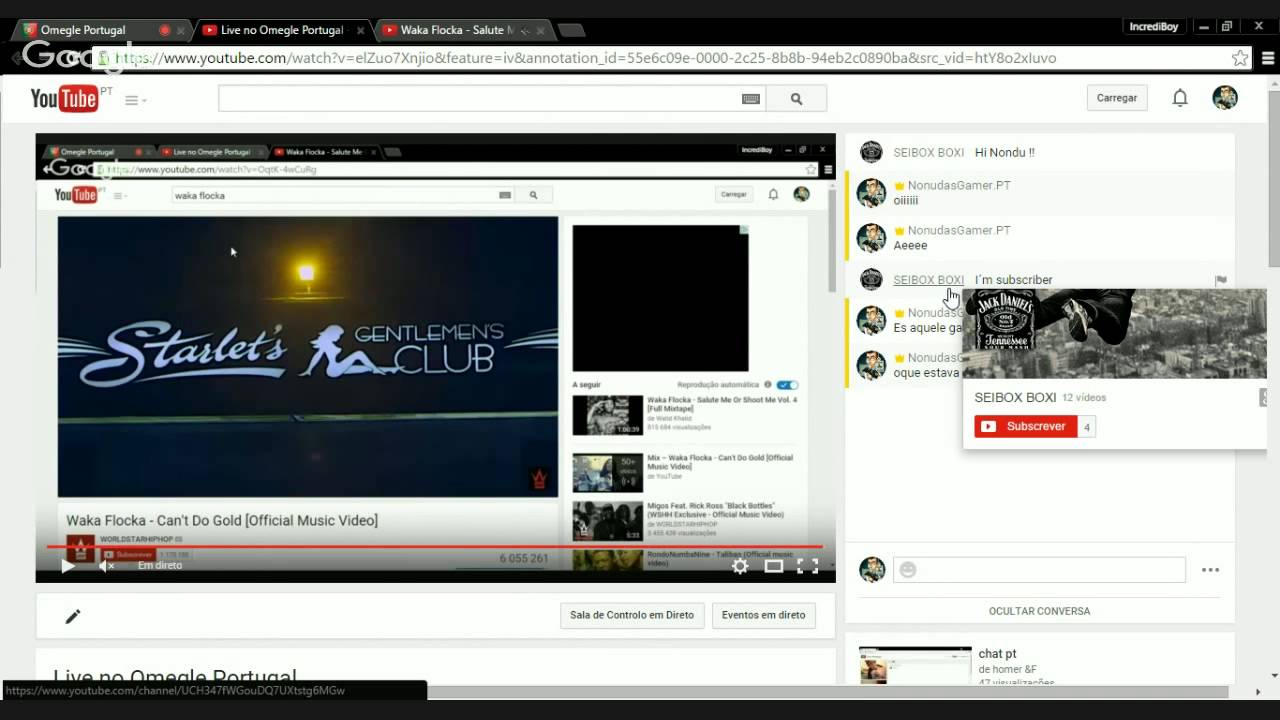The image size is (1280, 720).
Task: Focus the live chat message input
Action: (x=1039, y=570)
